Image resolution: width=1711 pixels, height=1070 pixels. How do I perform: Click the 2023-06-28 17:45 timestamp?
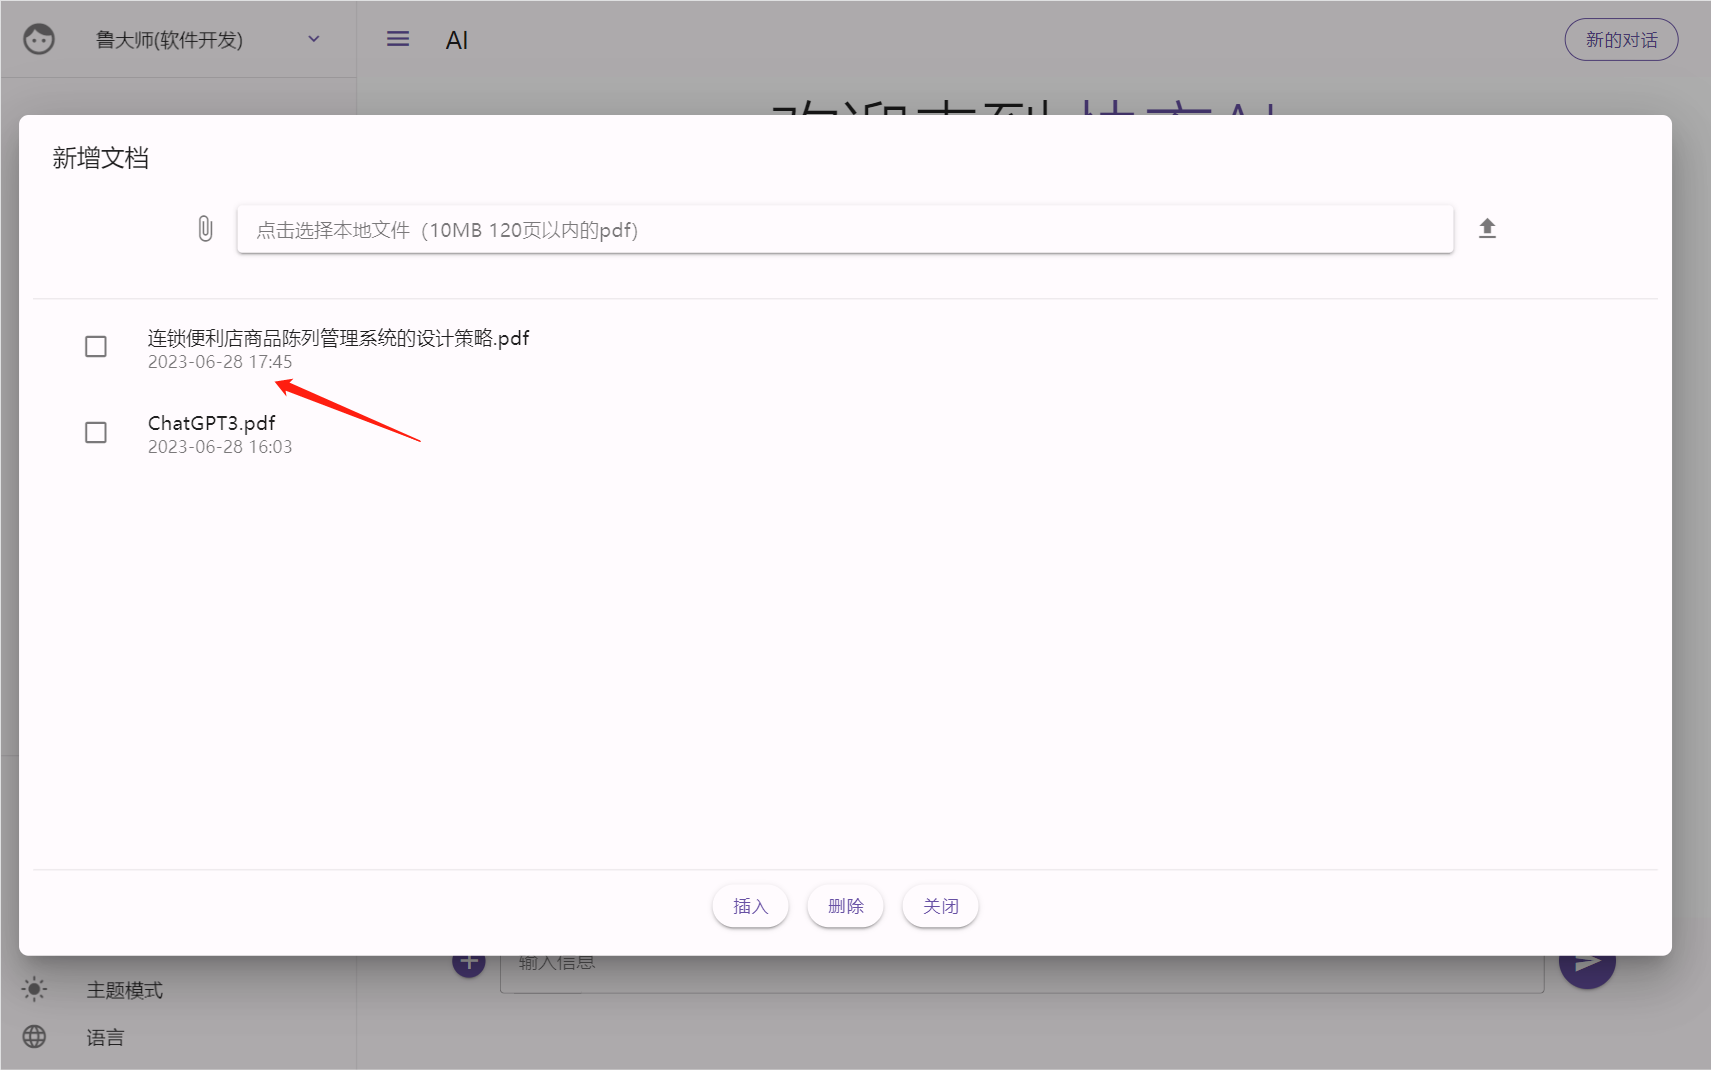point(220,362)
